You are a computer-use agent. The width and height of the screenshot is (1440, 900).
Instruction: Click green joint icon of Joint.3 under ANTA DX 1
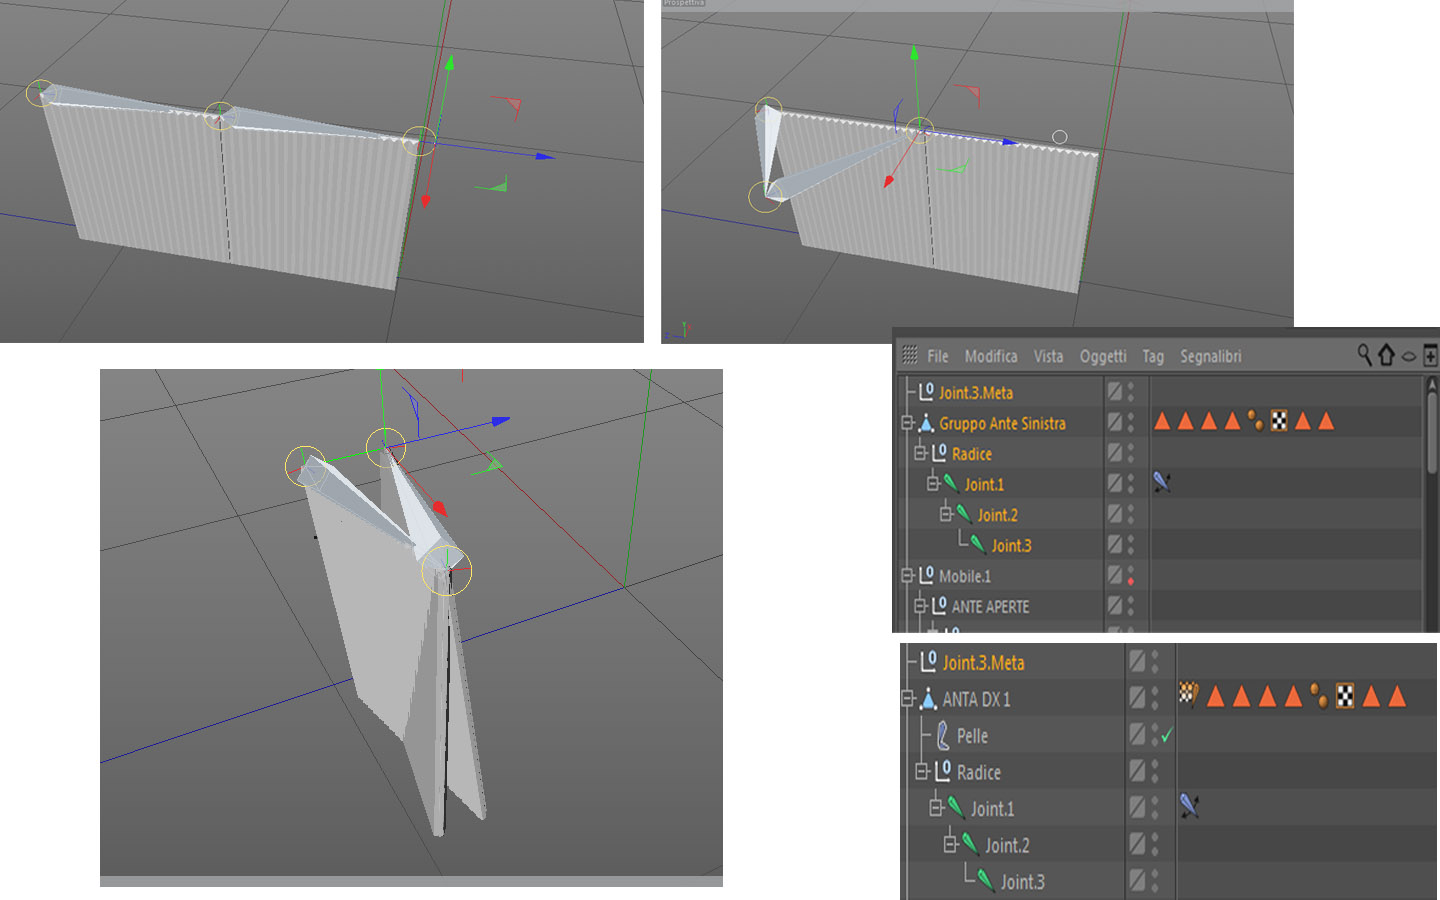(x=985, y=880)
